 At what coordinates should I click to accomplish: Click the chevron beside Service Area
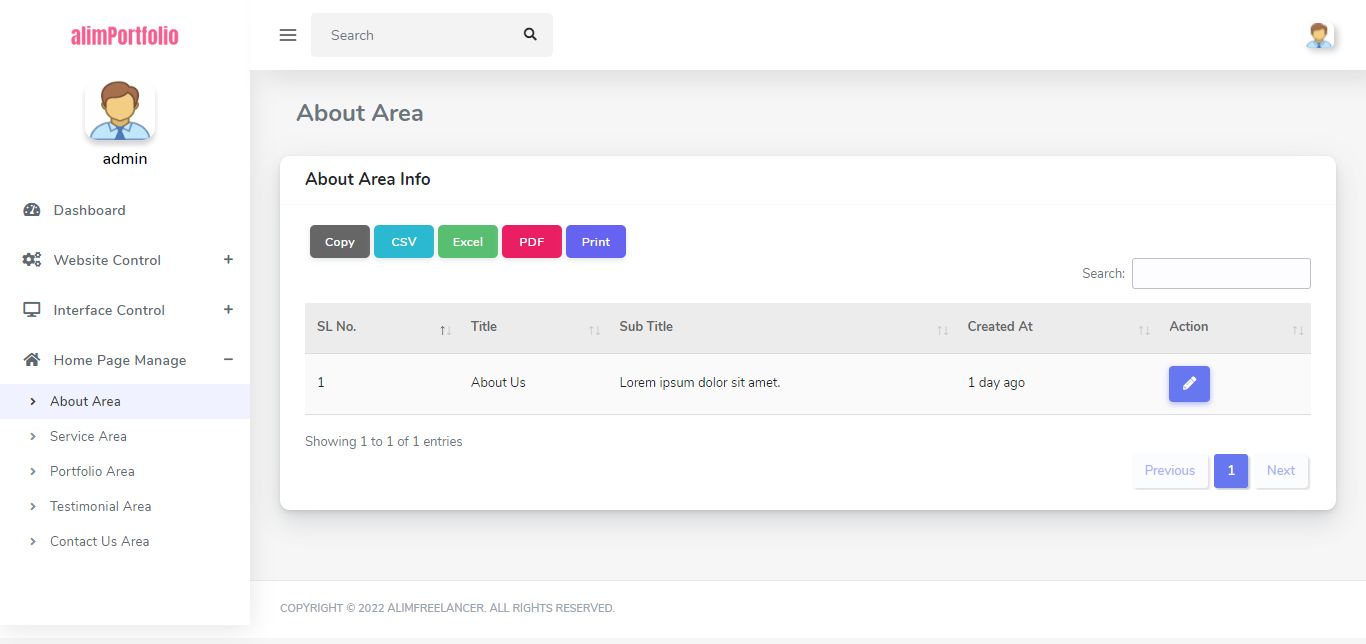[33, 437]
